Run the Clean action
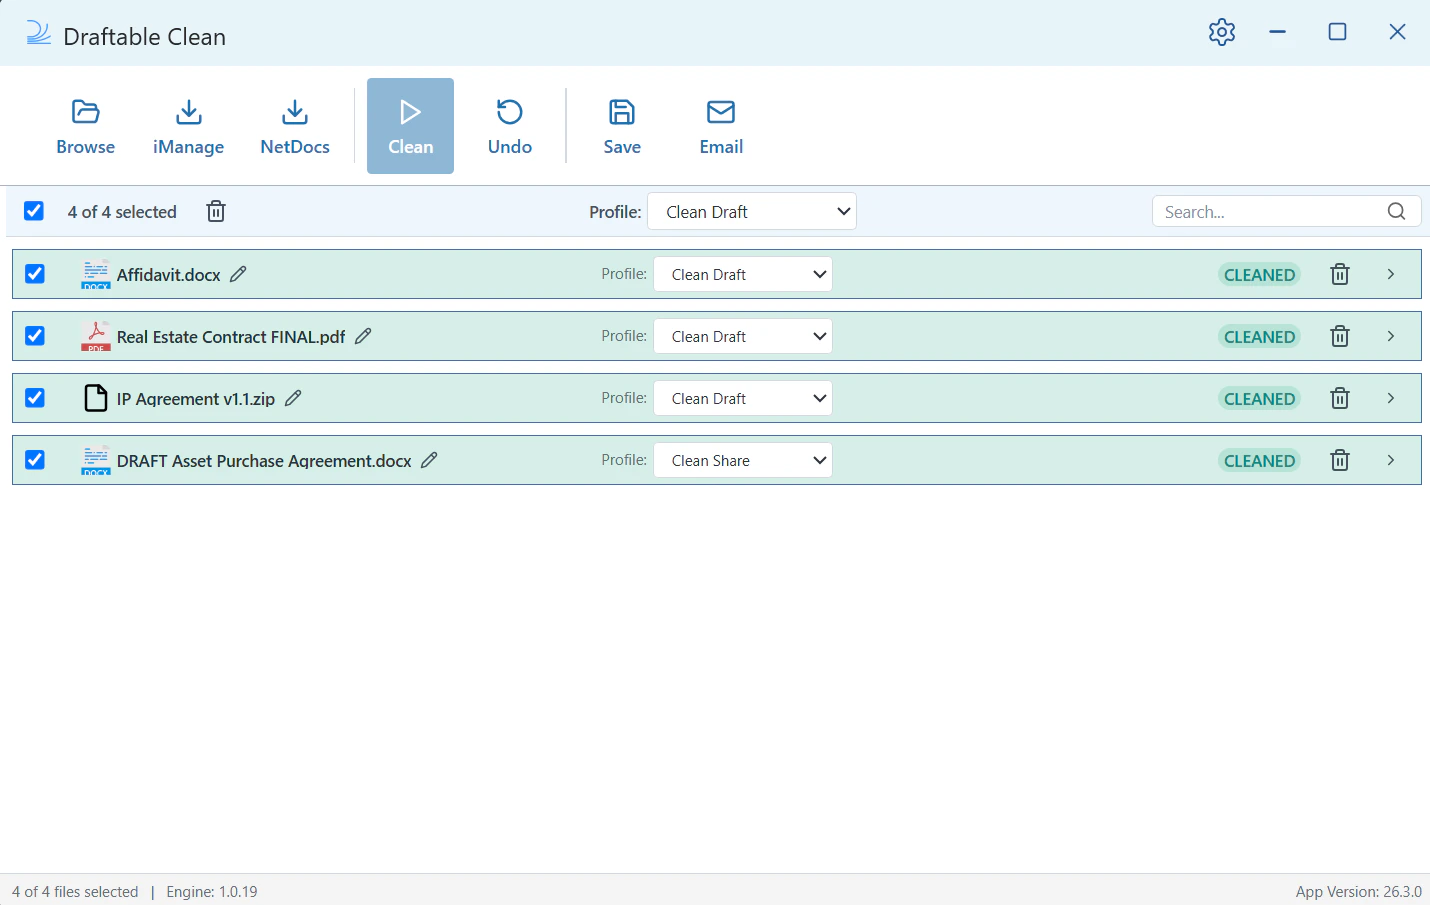The image size is (1430, 905). tap(410, 126)
